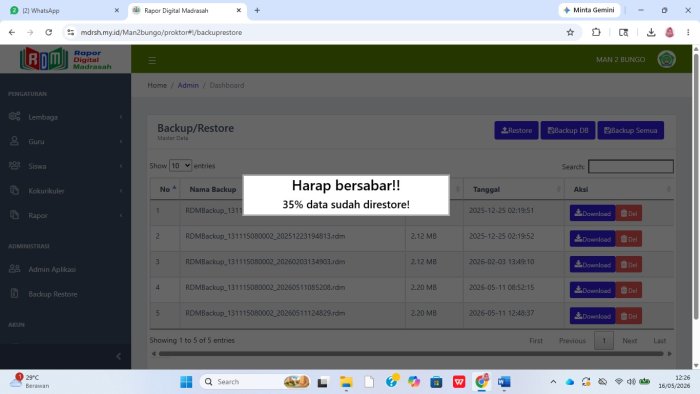Click the Restore button

516,130
